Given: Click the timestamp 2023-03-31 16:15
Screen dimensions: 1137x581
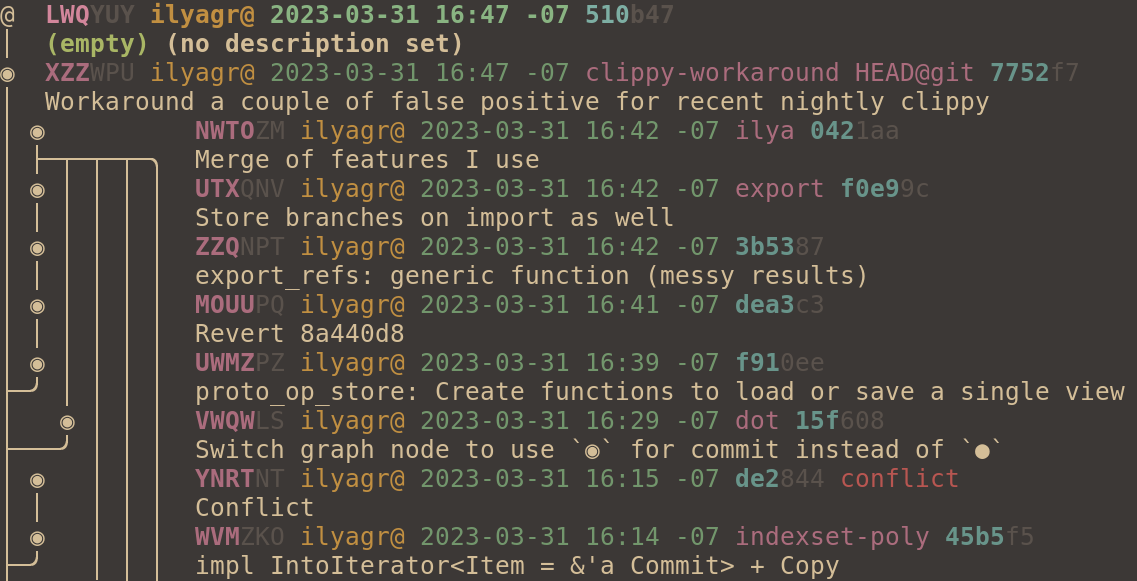Looking at the screenshot, I should point(539,479).
